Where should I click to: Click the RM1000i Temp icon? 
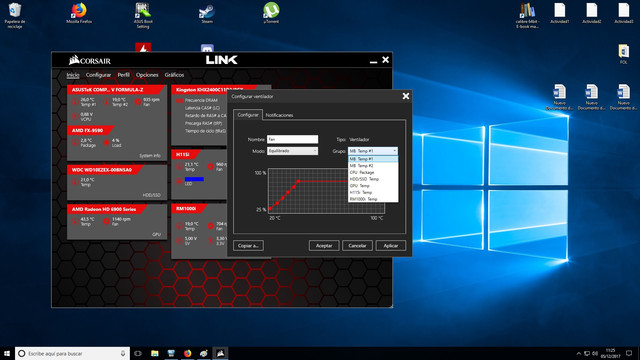(x=179, y=226)
